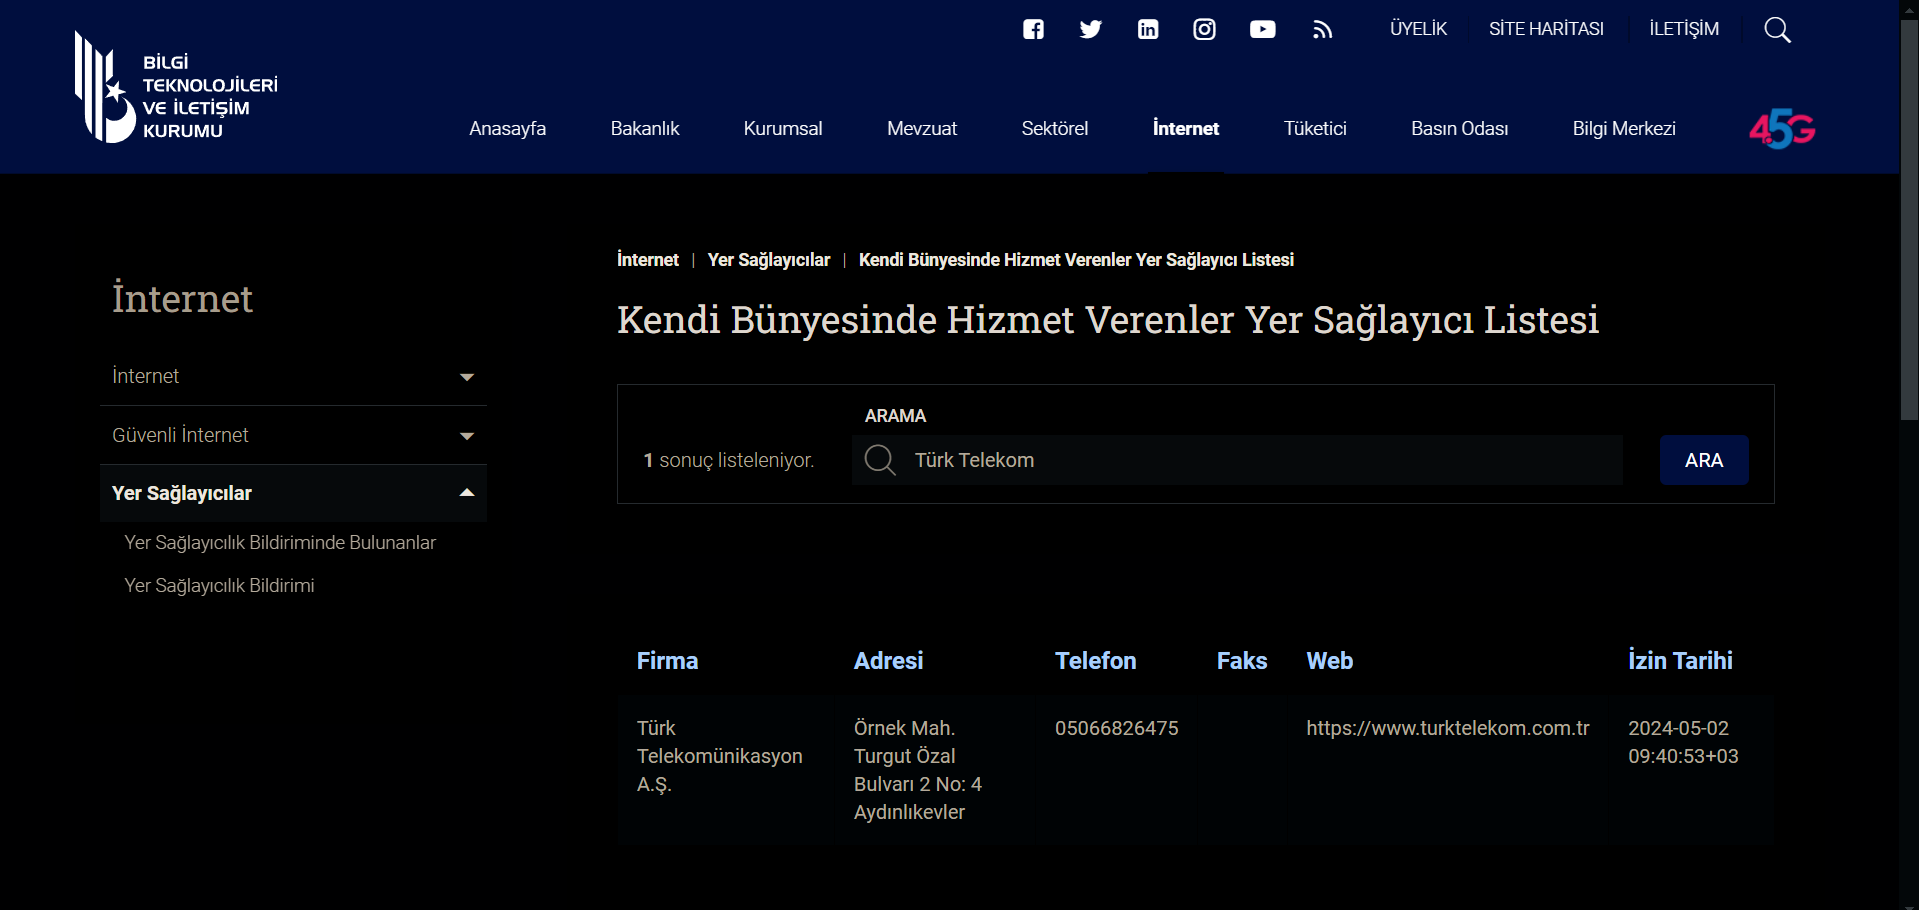This screenshot has width=1919, height=910.
Task: Open the Twitter social icon
Action: 1090,29
